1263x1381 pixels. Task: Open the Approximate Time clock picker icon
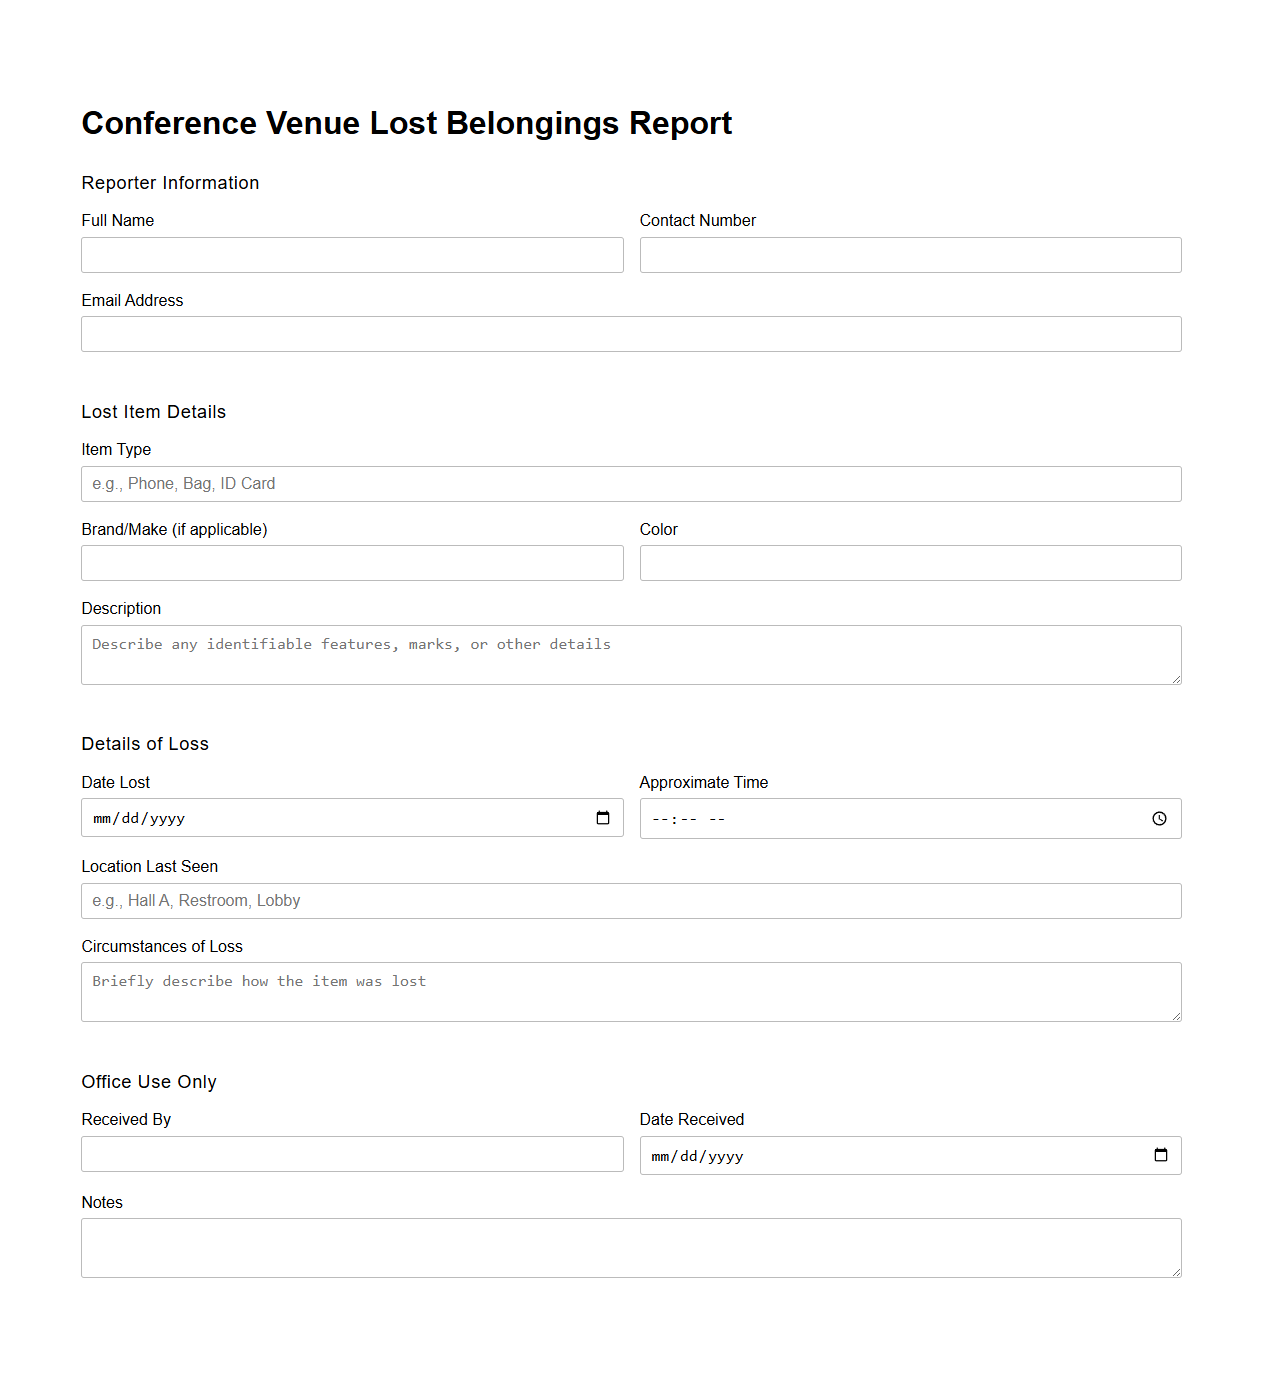[x=1159, y=818]
